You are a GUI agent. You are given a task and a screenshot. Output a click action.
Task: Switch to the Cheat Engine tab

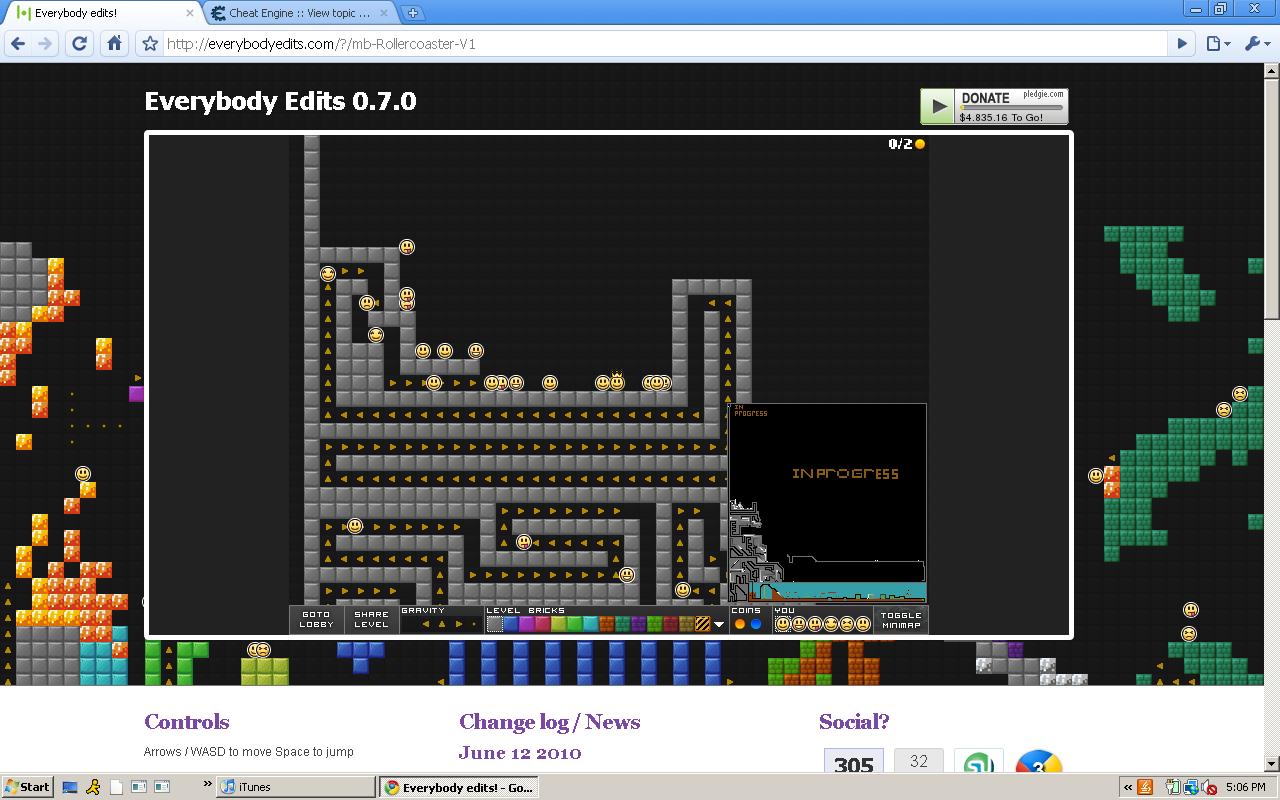tap(300, 13)
